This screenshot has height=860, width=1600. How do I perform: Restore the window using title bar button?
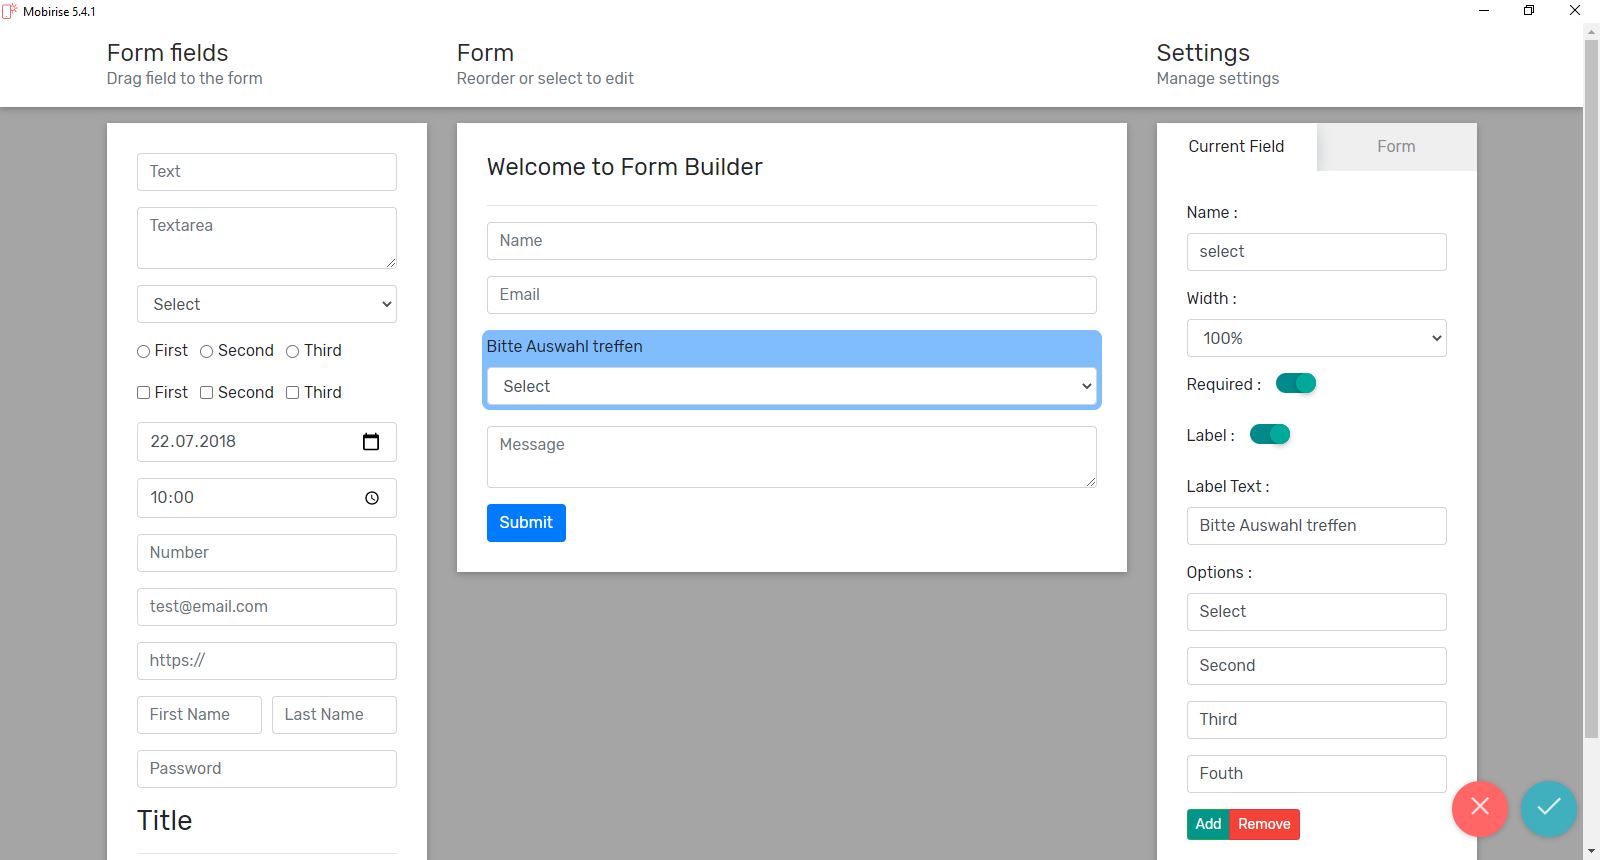pyautogui.click(x=1528, y=11)
